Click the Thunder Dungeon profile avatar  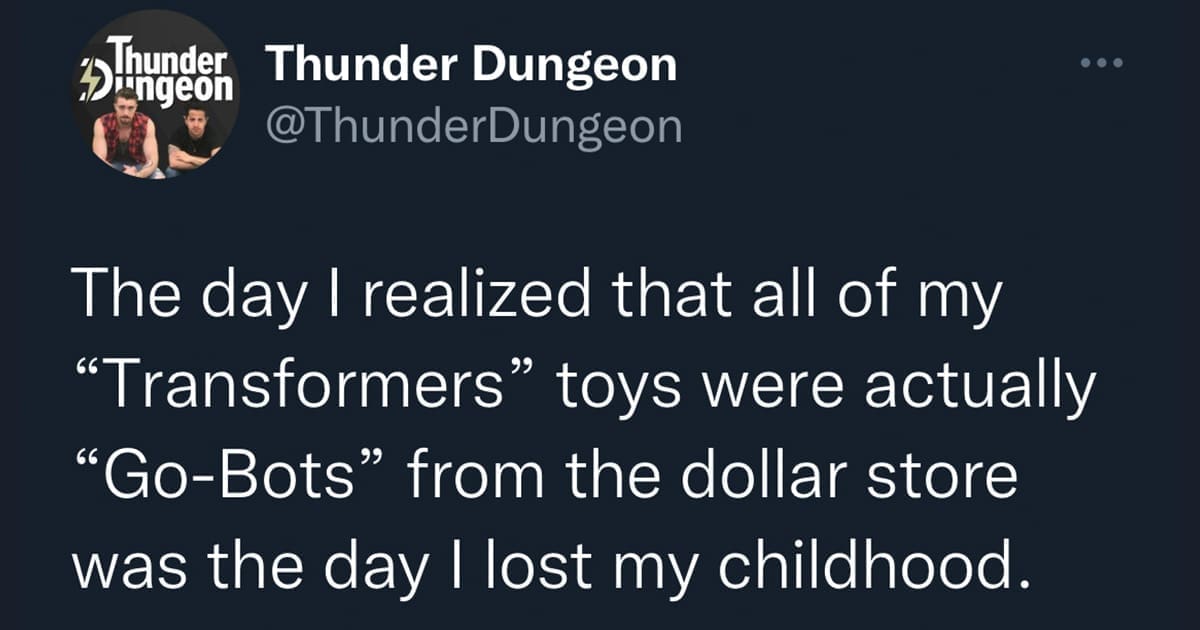click(156, 96)
